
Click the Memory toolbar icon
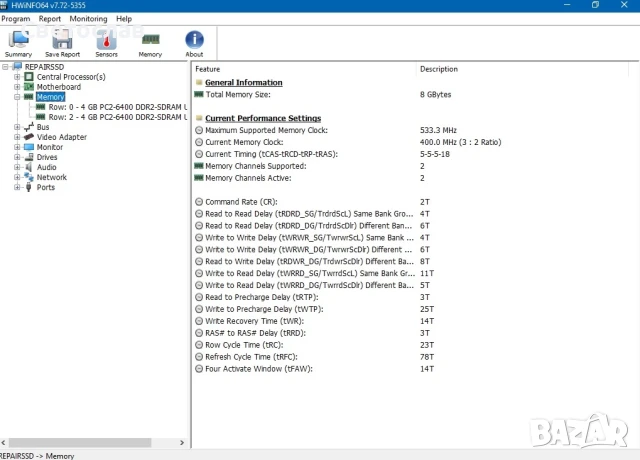(x=150, y=42)
